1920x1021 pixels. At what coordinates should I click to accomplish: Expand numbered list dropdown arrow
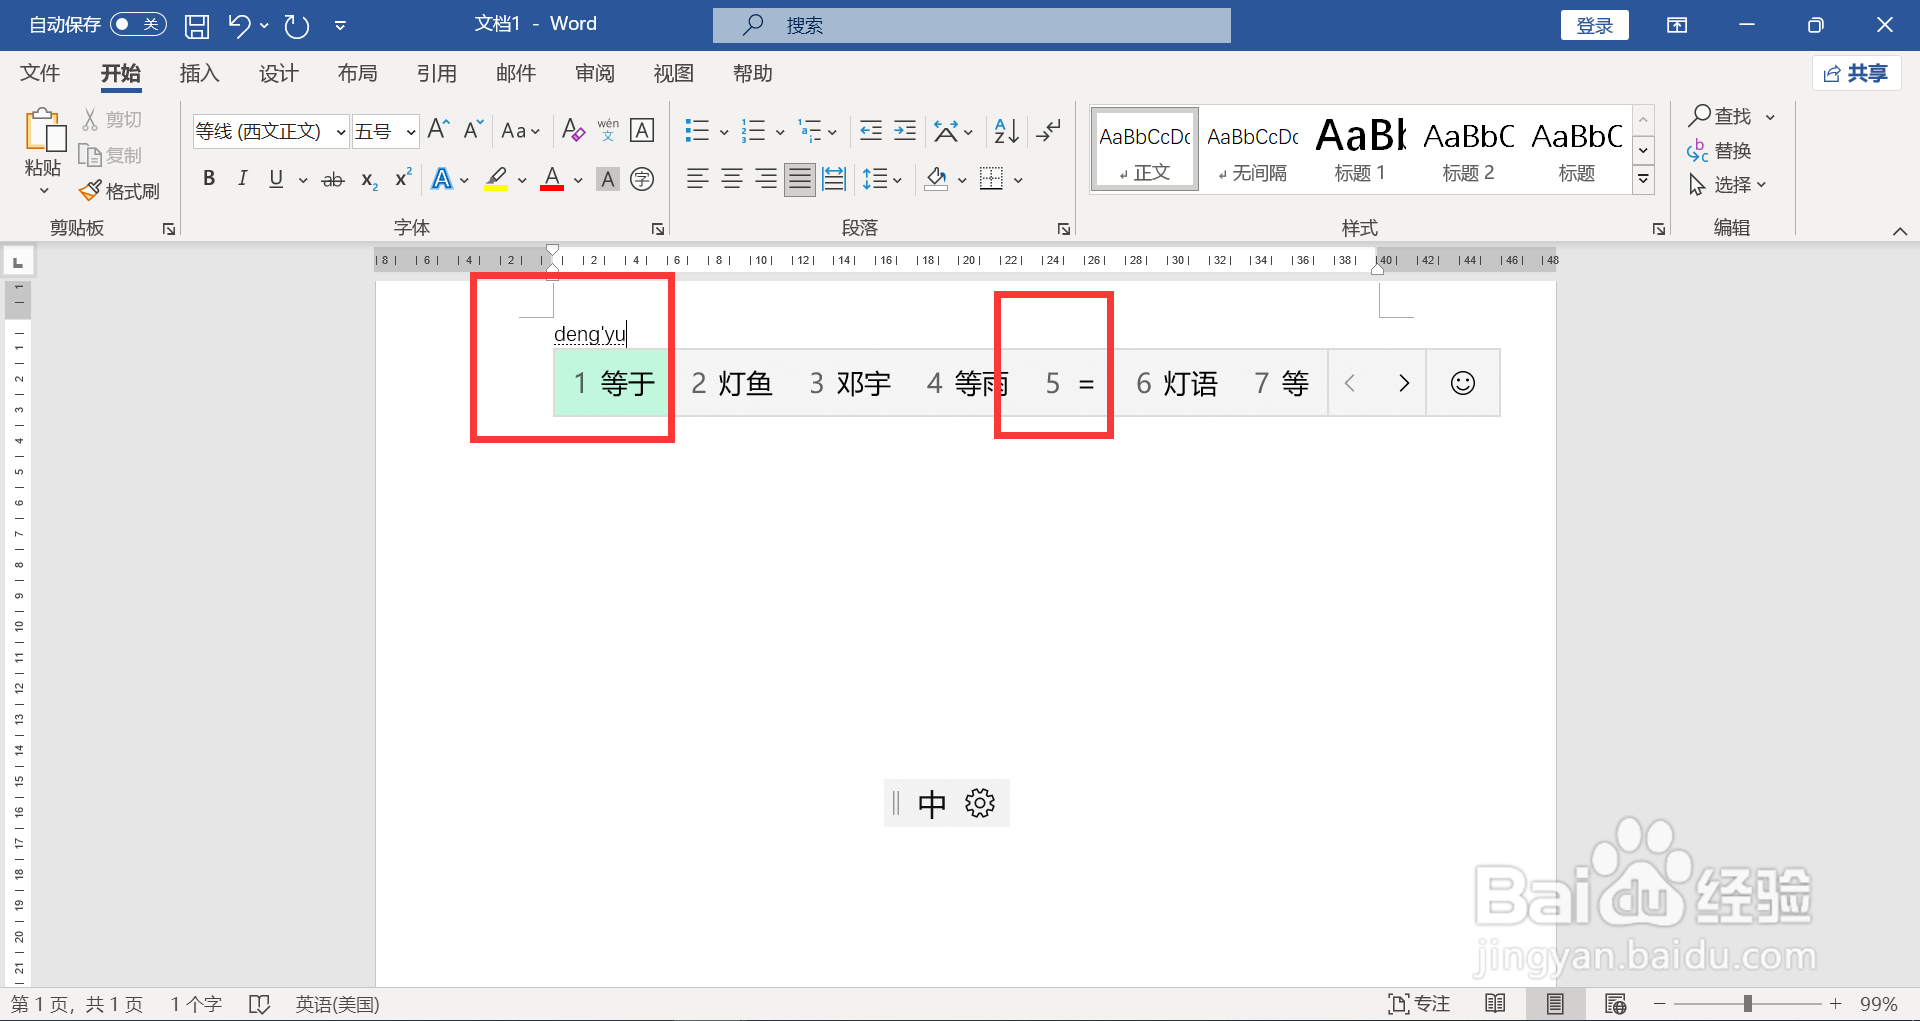click(780, 131)
